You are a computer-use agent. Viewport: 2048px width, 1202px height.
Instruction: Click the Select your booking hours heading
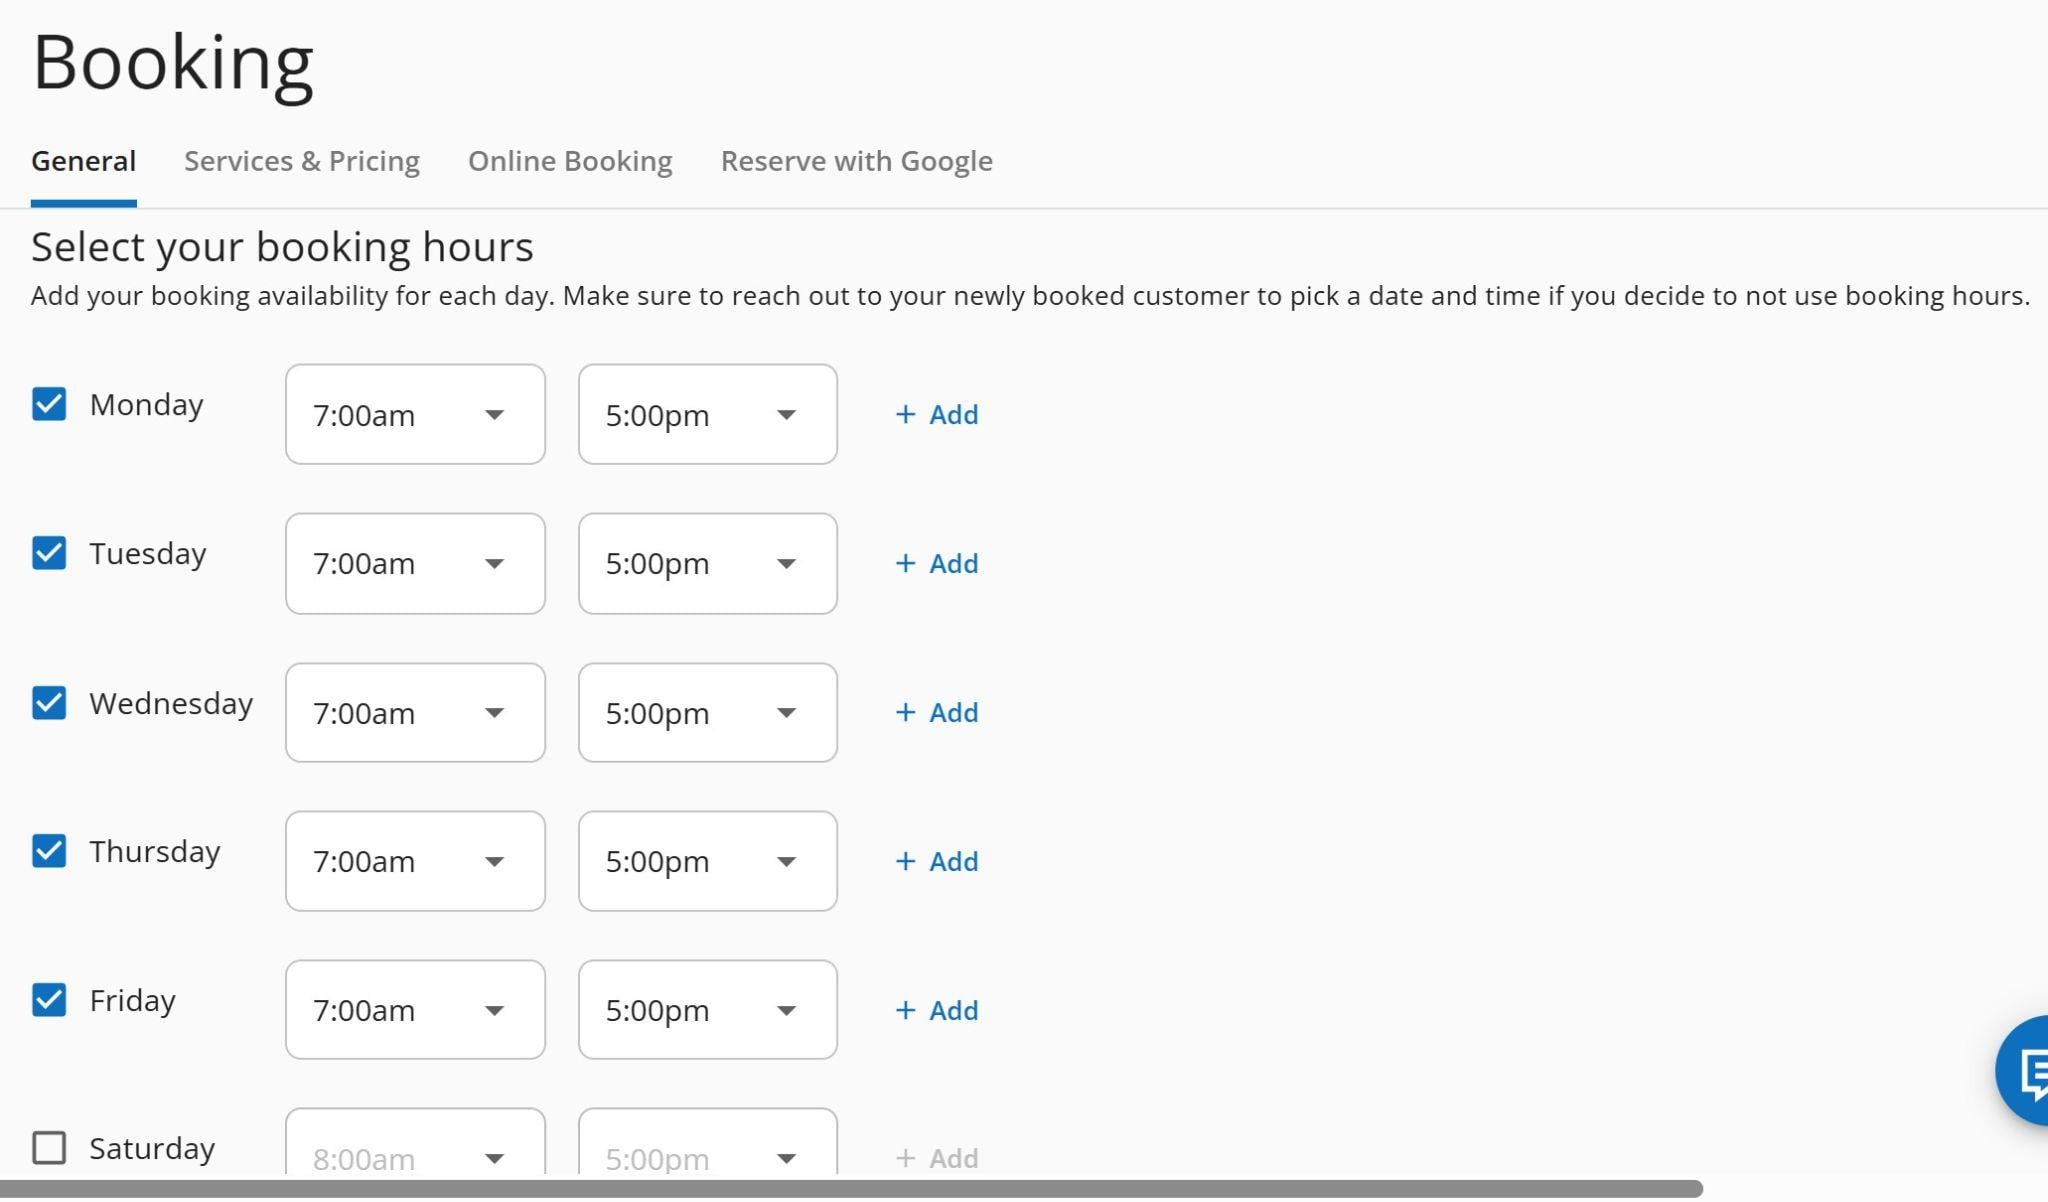coord(282,247)
